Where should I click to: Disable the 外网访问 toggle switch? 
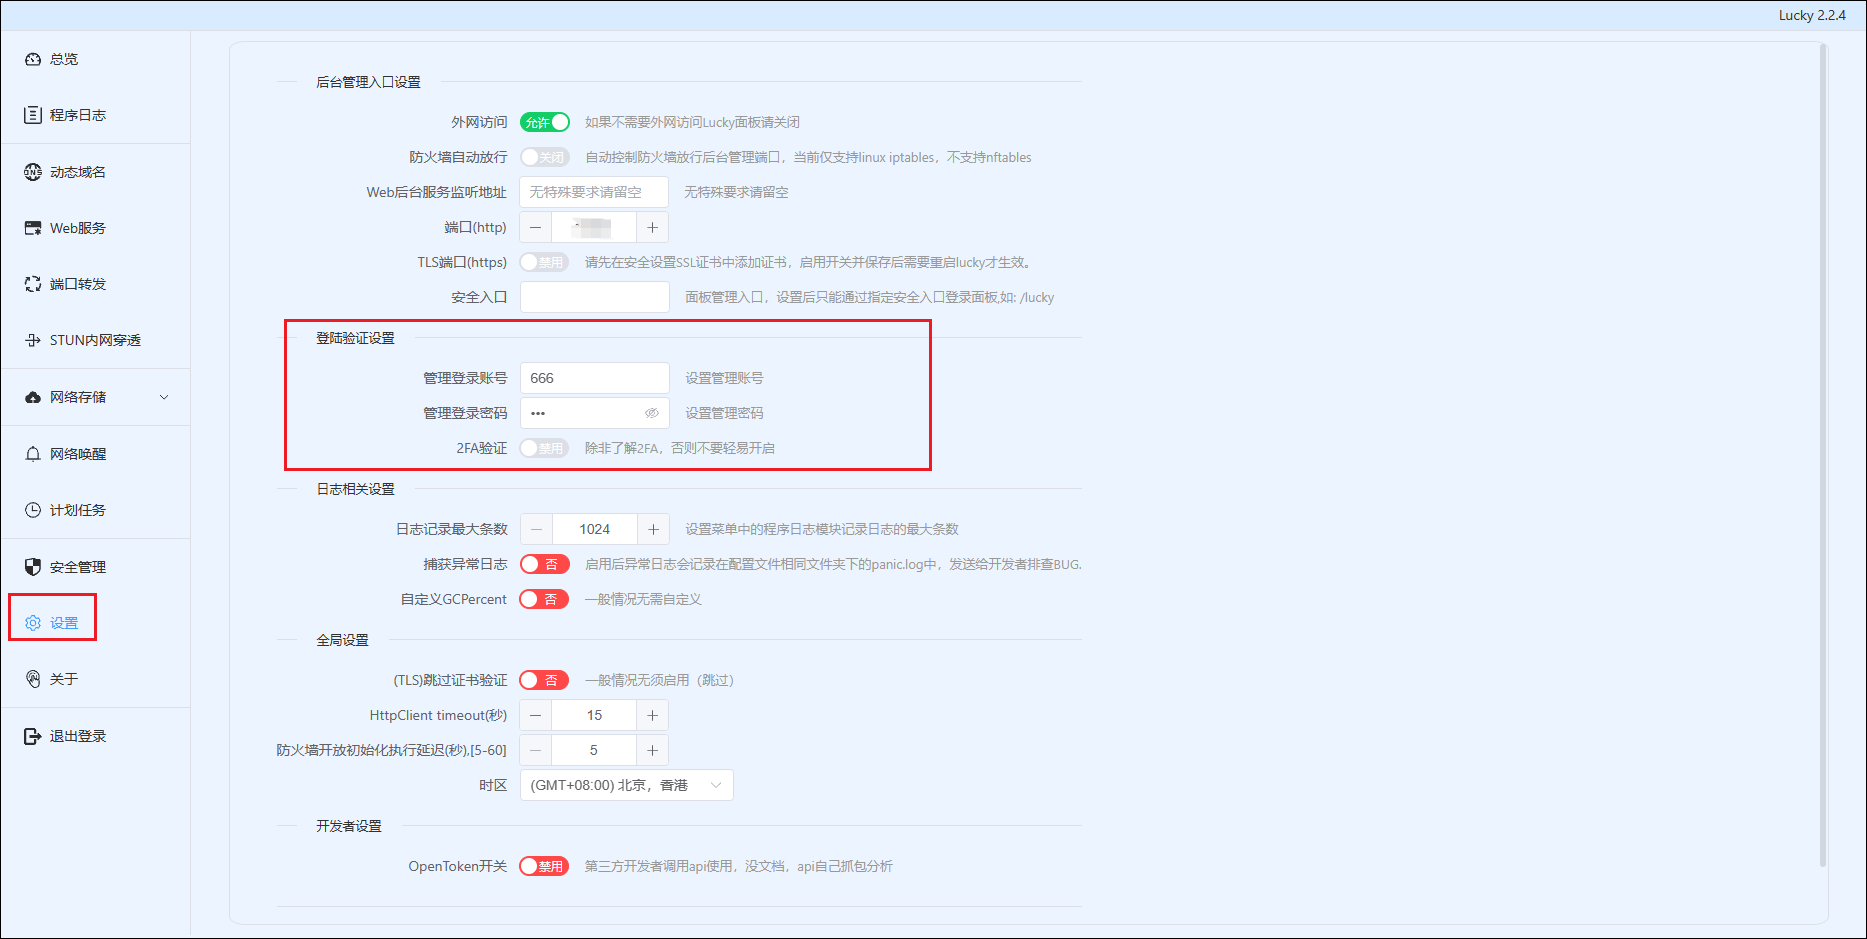[x=545, y=122]
